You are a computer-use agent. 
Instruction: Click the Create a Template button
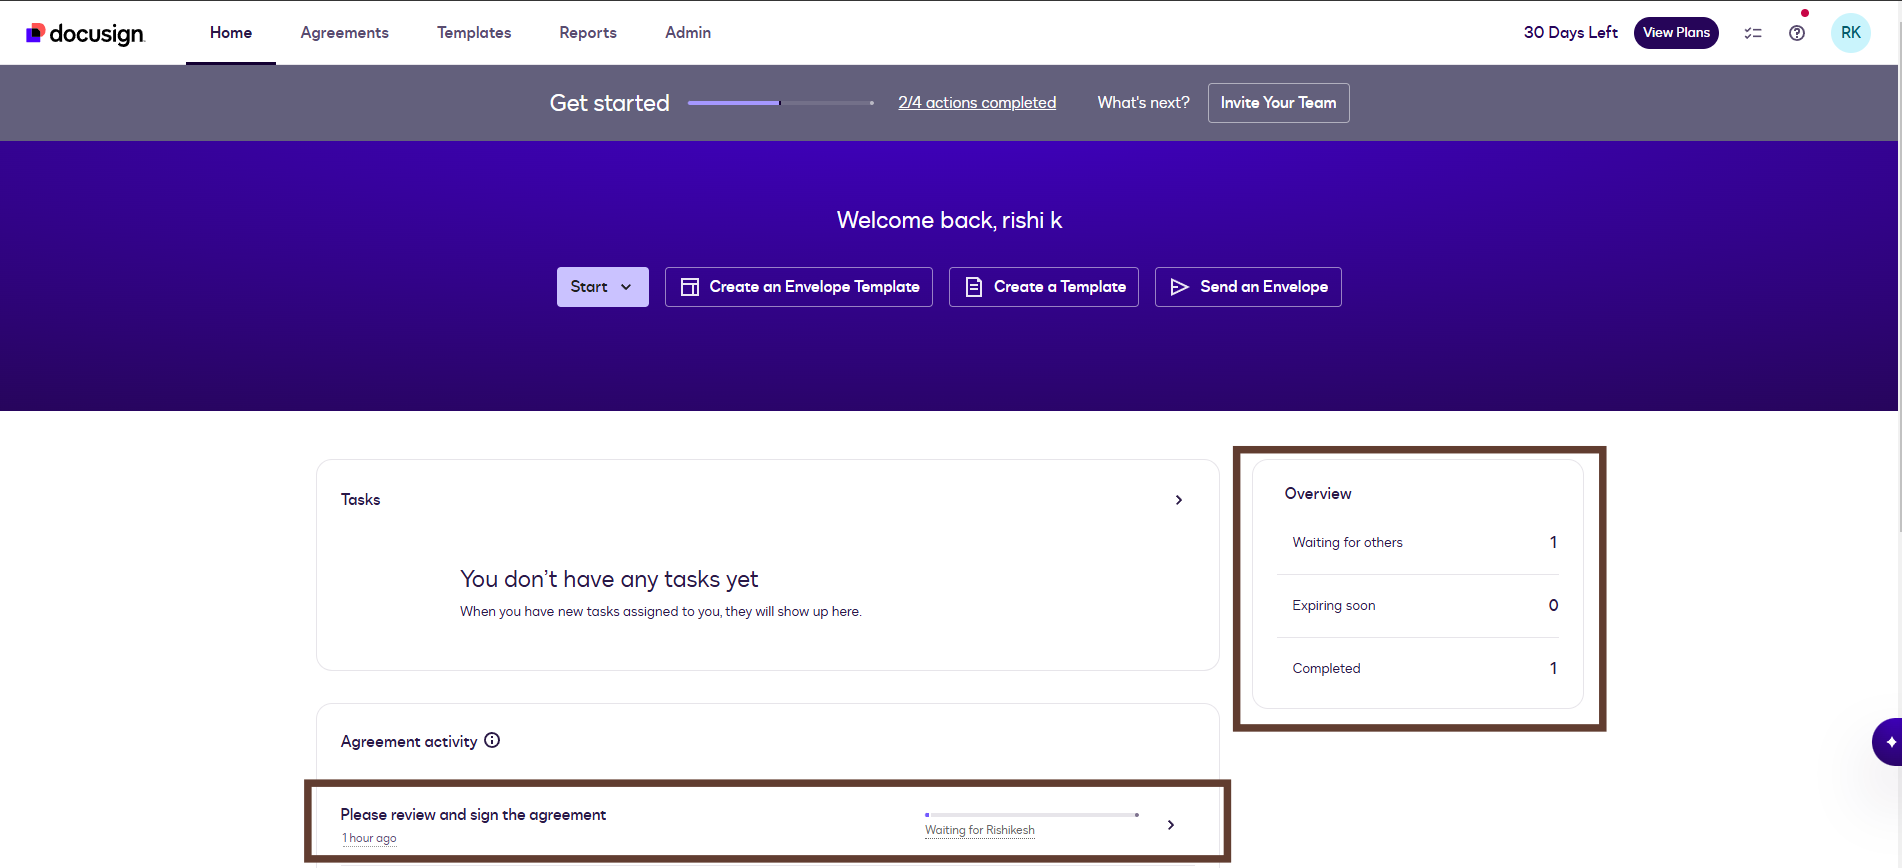click(1043, 287)
